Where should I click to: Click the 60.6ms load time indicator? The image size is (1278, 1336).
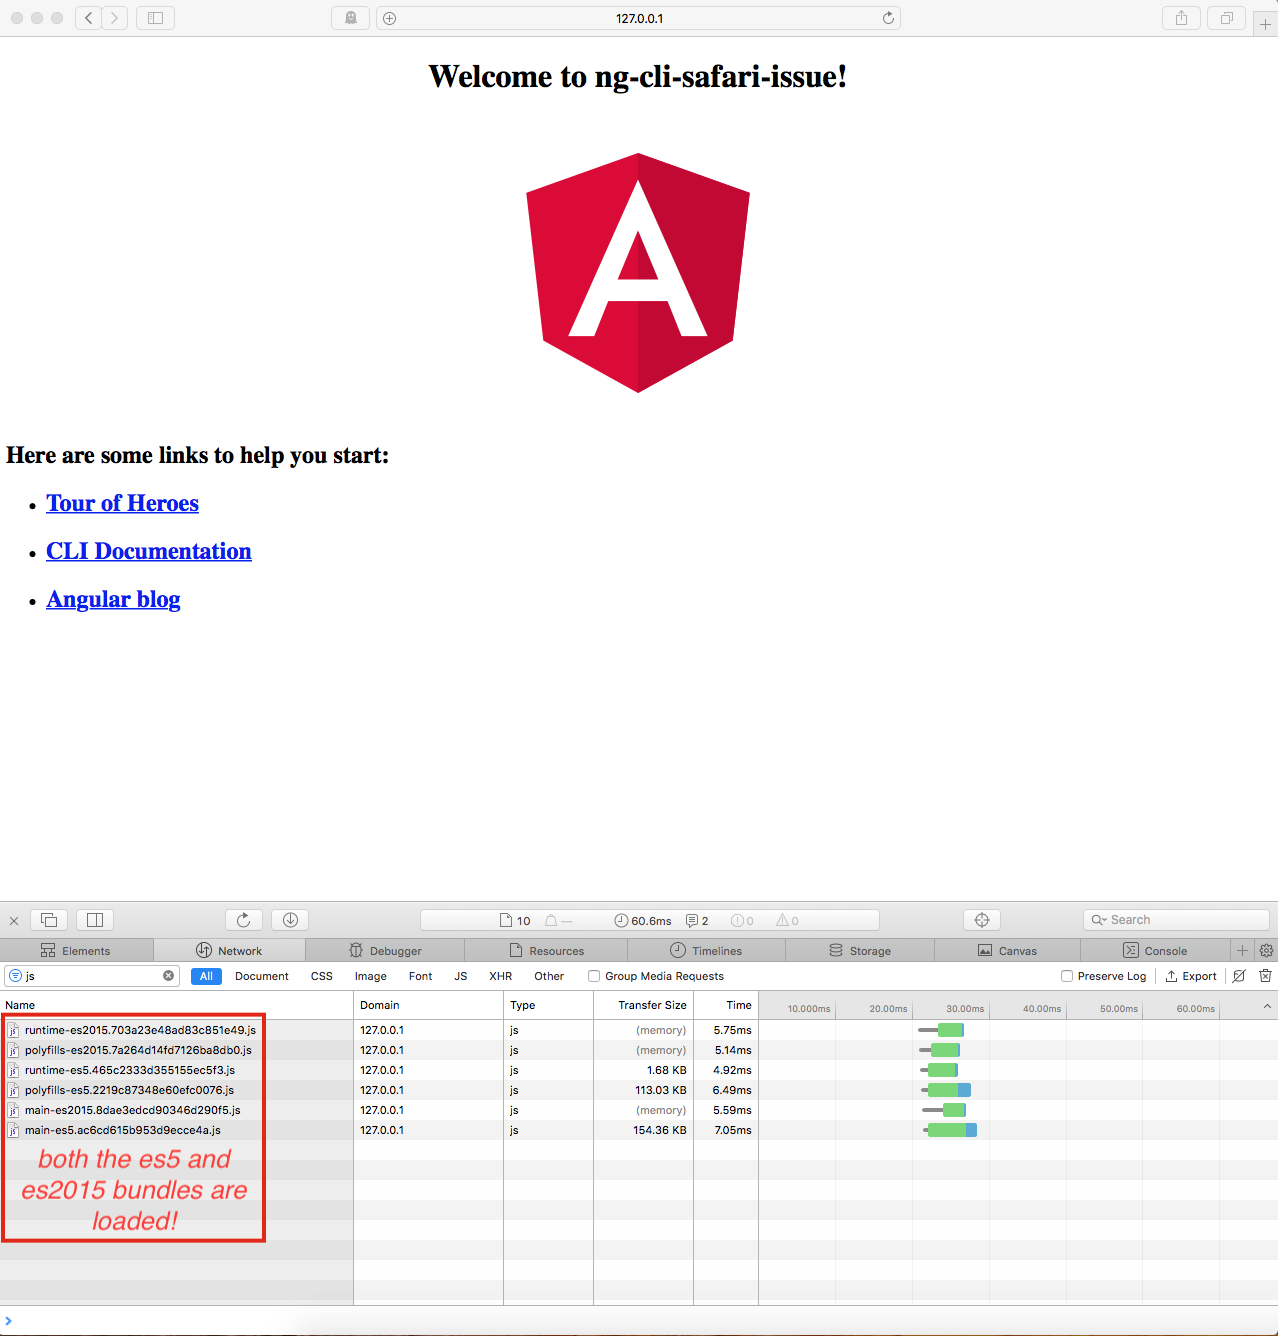(x=642, y=921)
